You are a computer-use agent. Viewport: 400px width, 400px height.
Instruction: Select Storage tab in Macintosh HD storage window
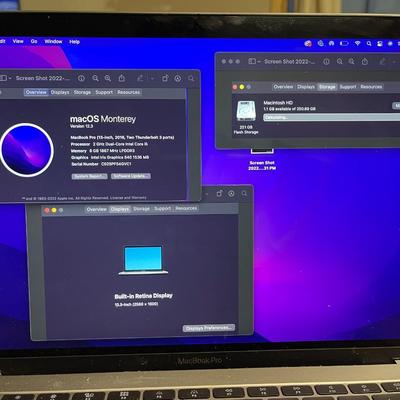pyautogui.click(x=327, y=87)
